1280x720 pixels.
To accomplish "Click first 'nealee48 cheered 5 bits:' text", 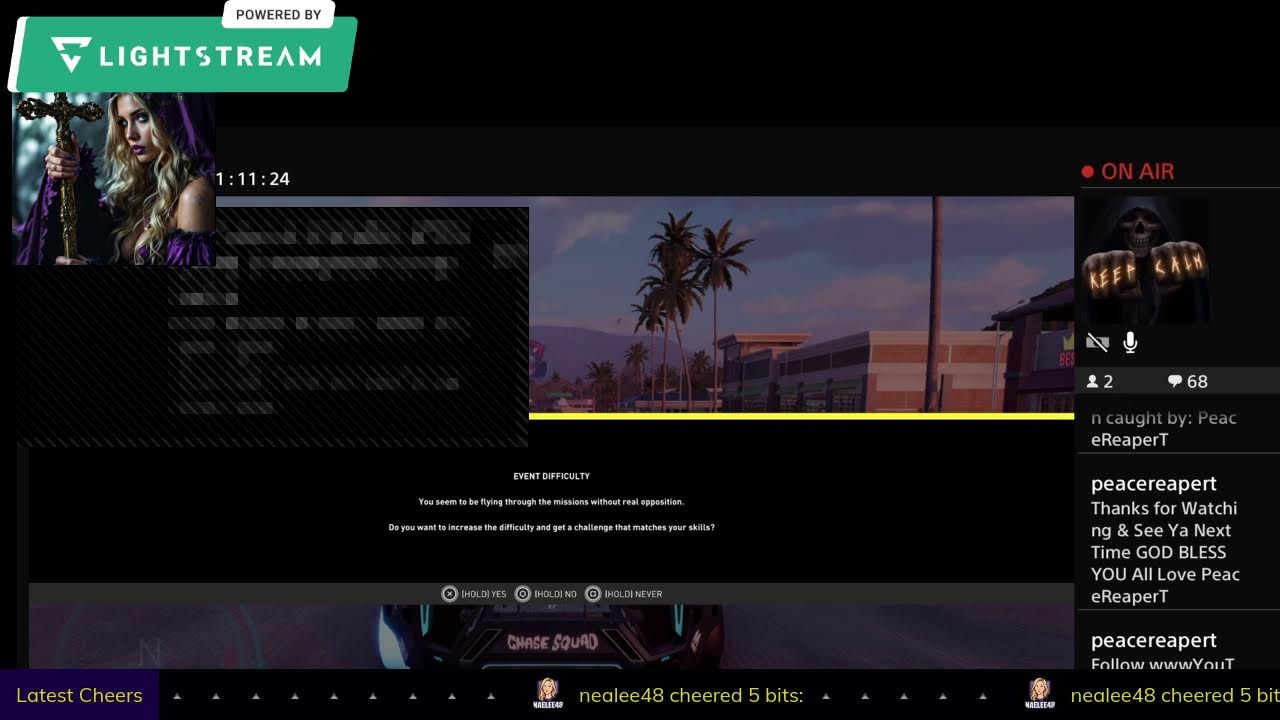I will (691, 695).
